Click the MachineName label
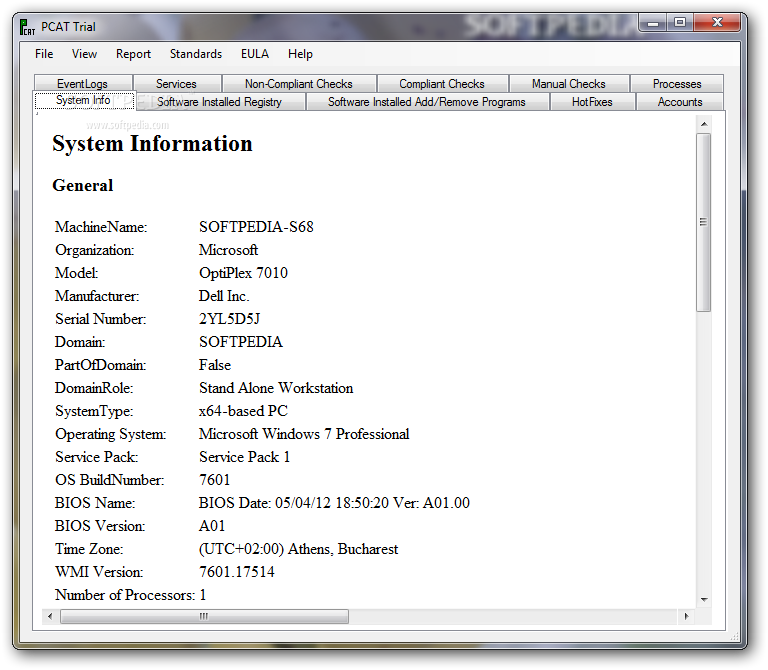768x670 pixels. click(101, 227)
